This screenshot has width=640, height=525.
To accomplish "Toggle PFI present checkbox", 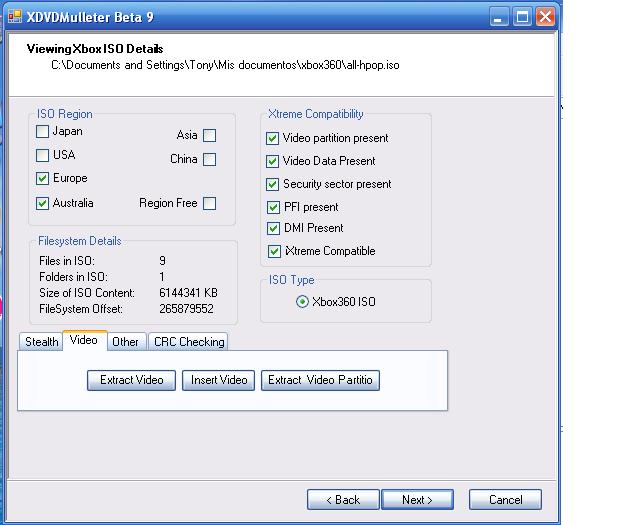I will coord(273,207).
